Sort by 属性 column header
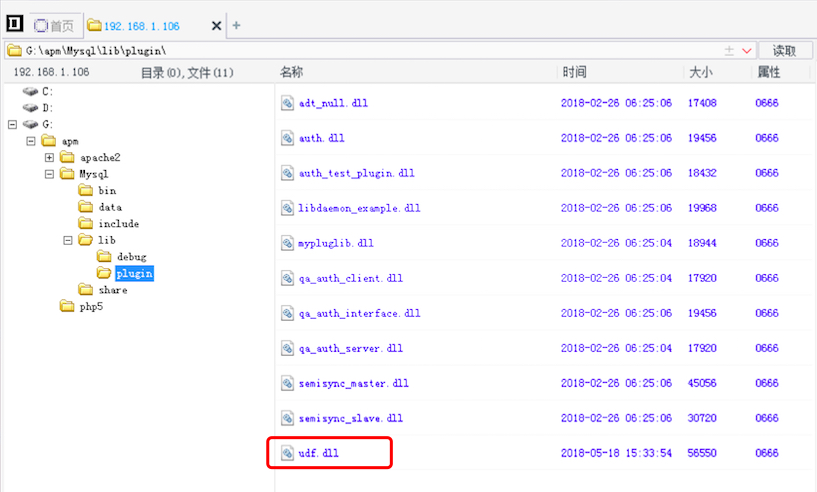This screenshot has width=817, height=492. pos(769,72)
